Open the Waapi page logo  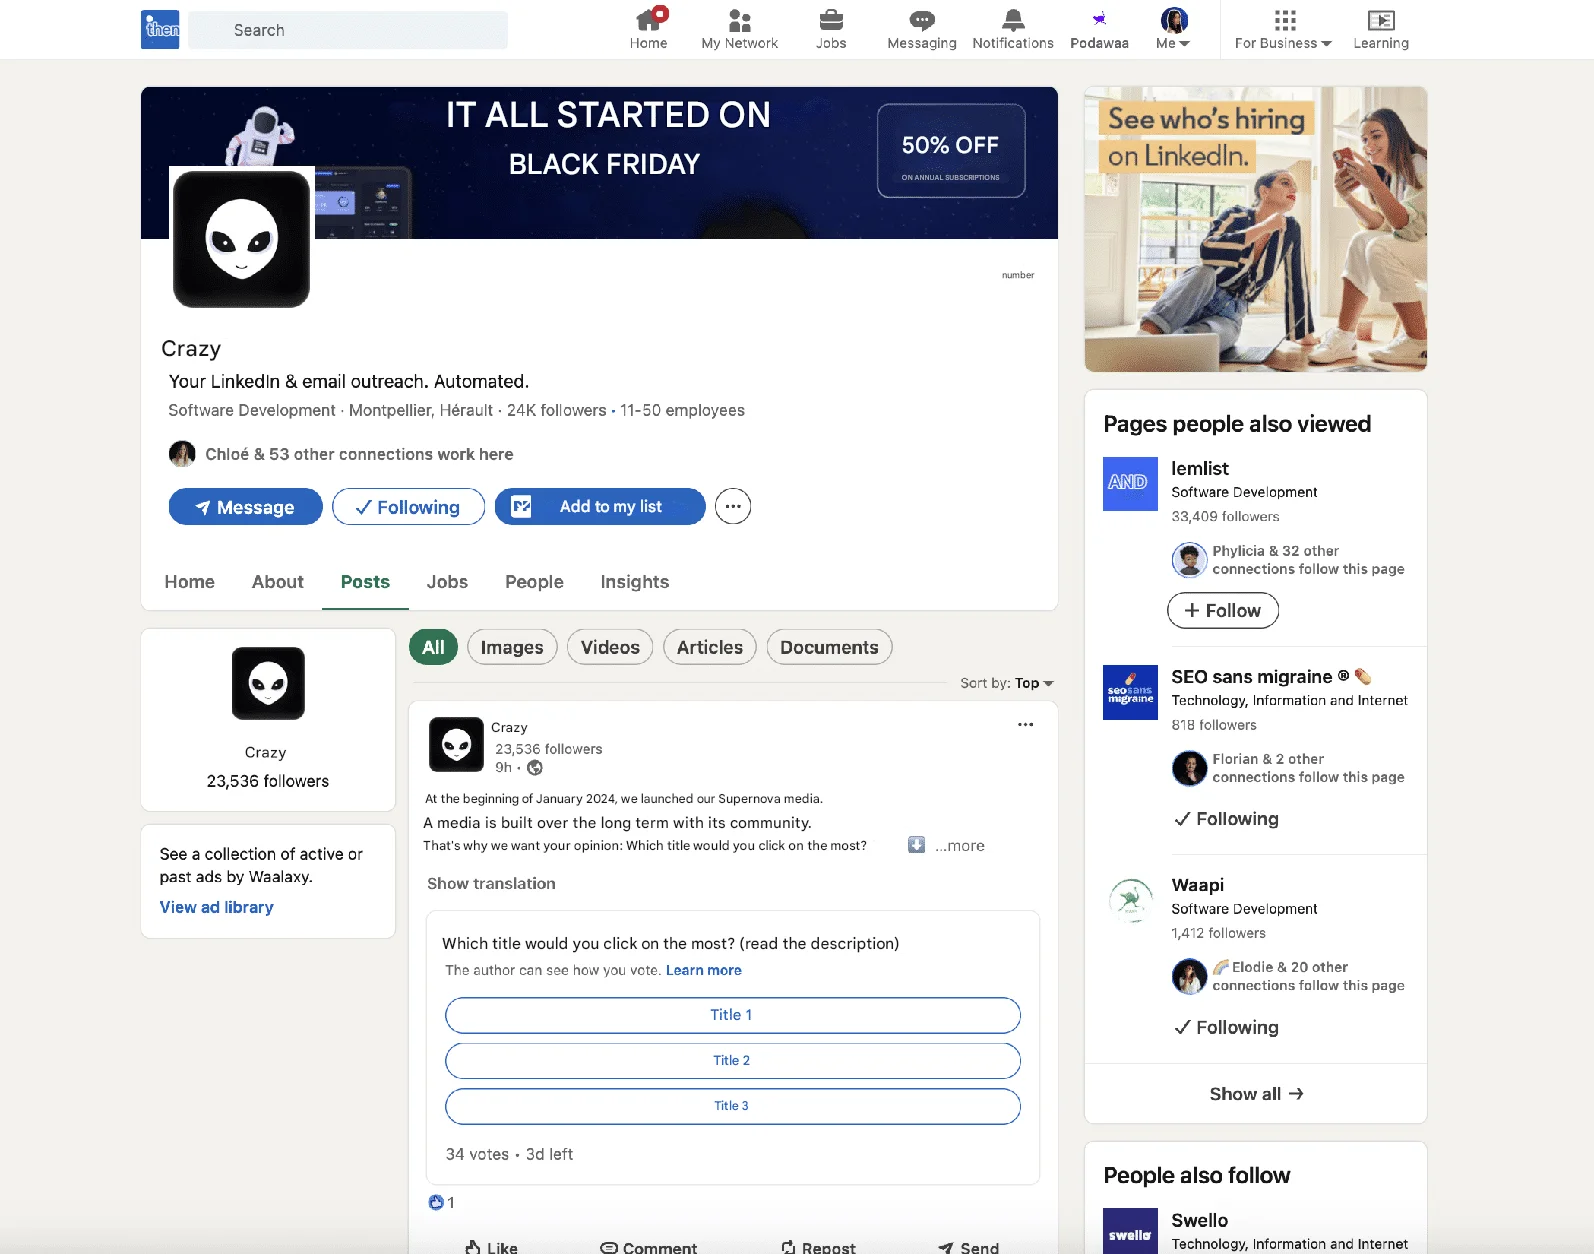pyautogui.click(x=1130, y=900)
